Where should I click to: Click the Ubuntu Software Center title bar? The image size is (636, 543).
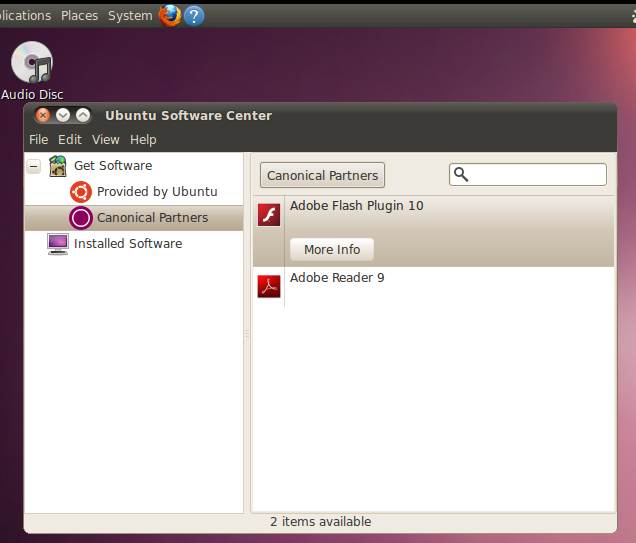320,116
